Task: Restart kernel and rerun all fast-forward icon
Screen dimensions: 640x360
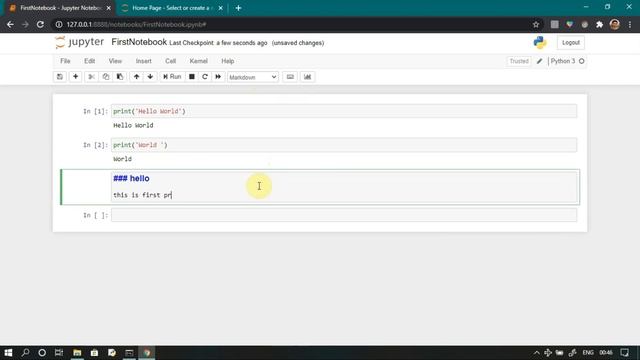Action: (218, 77)
